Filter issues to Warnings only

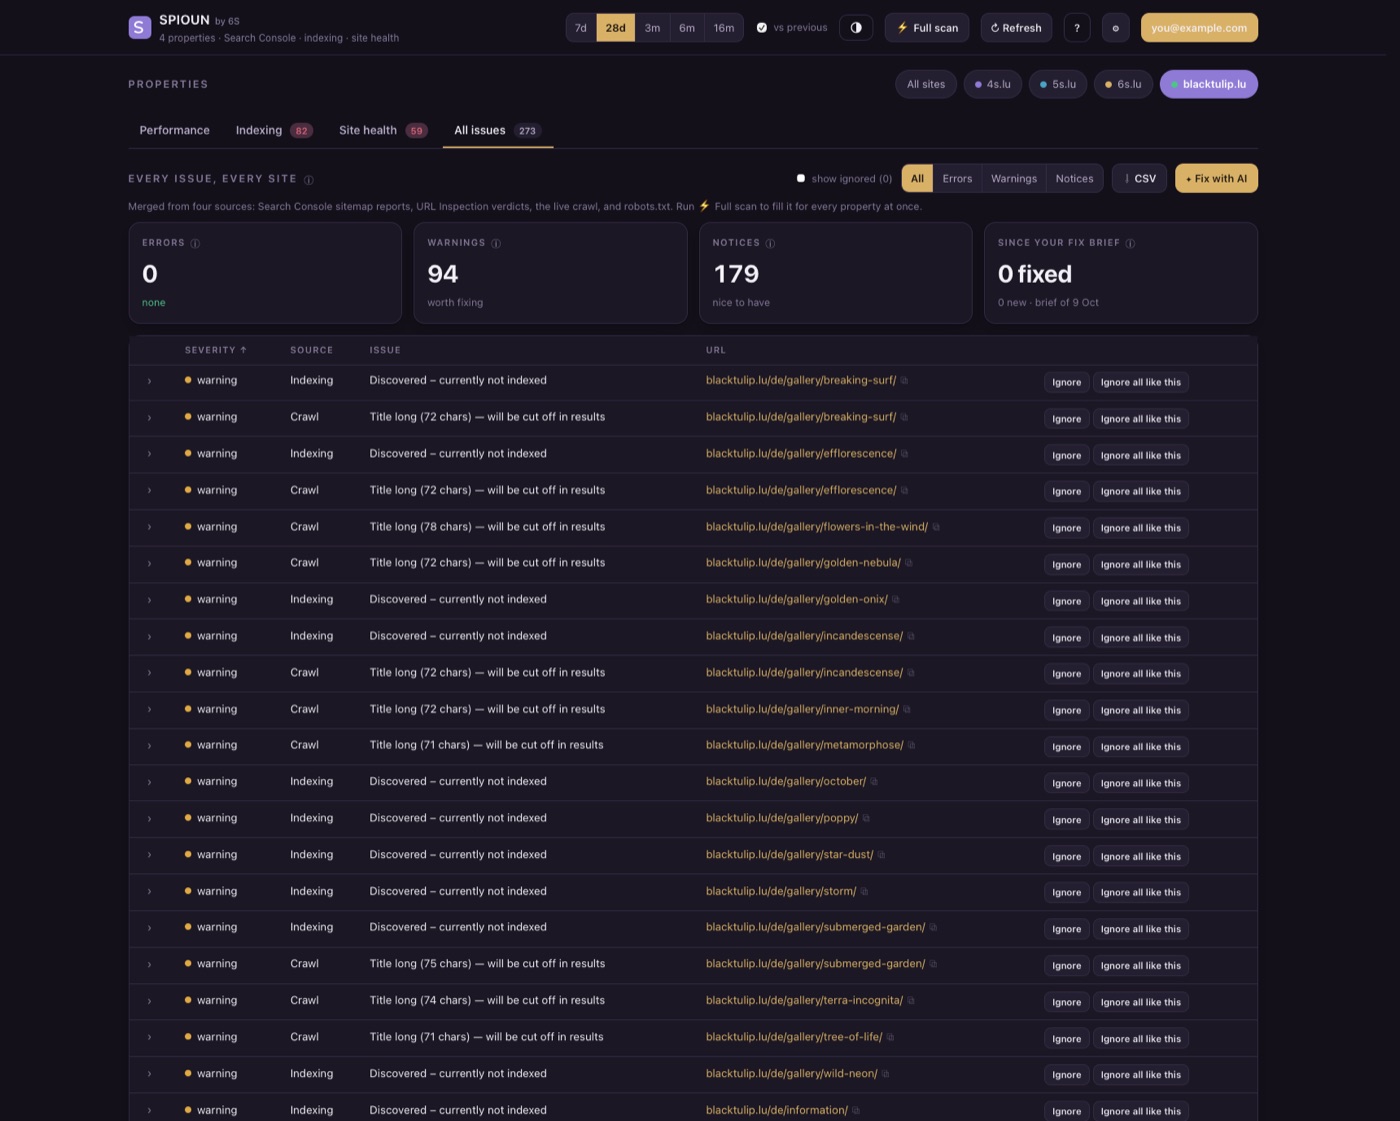pyautogui.click(x=1014, y=178)
